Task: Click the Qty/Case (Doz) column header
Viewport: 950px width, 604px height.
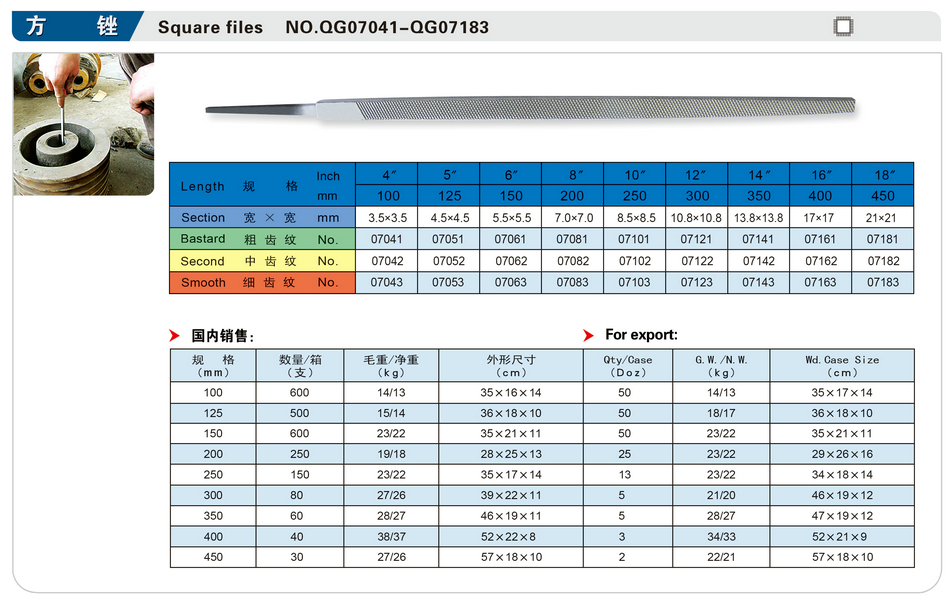Action: [628, 366]
